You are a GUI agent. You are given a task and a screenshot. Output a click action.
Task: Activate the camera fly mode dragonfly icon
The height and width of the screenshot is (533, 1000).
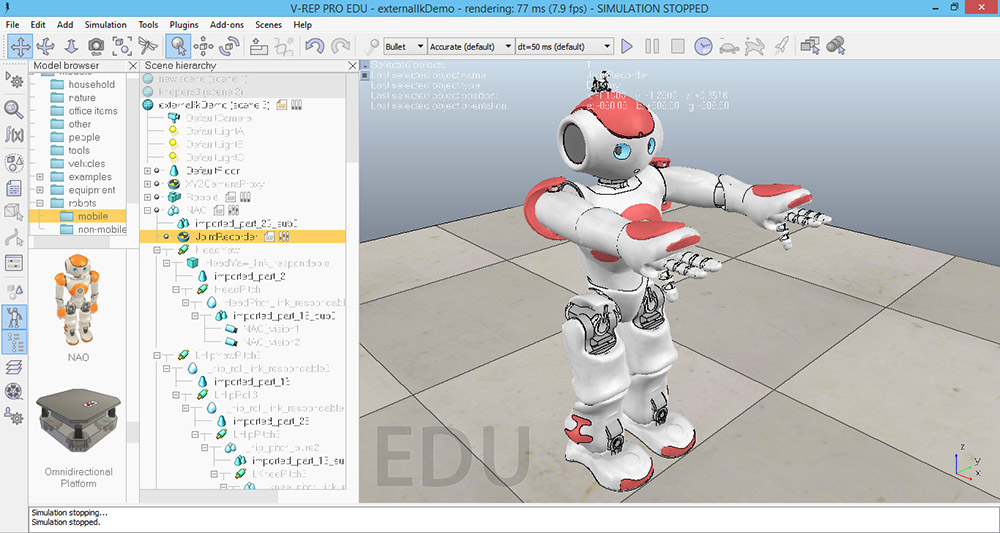pos(147,47)
